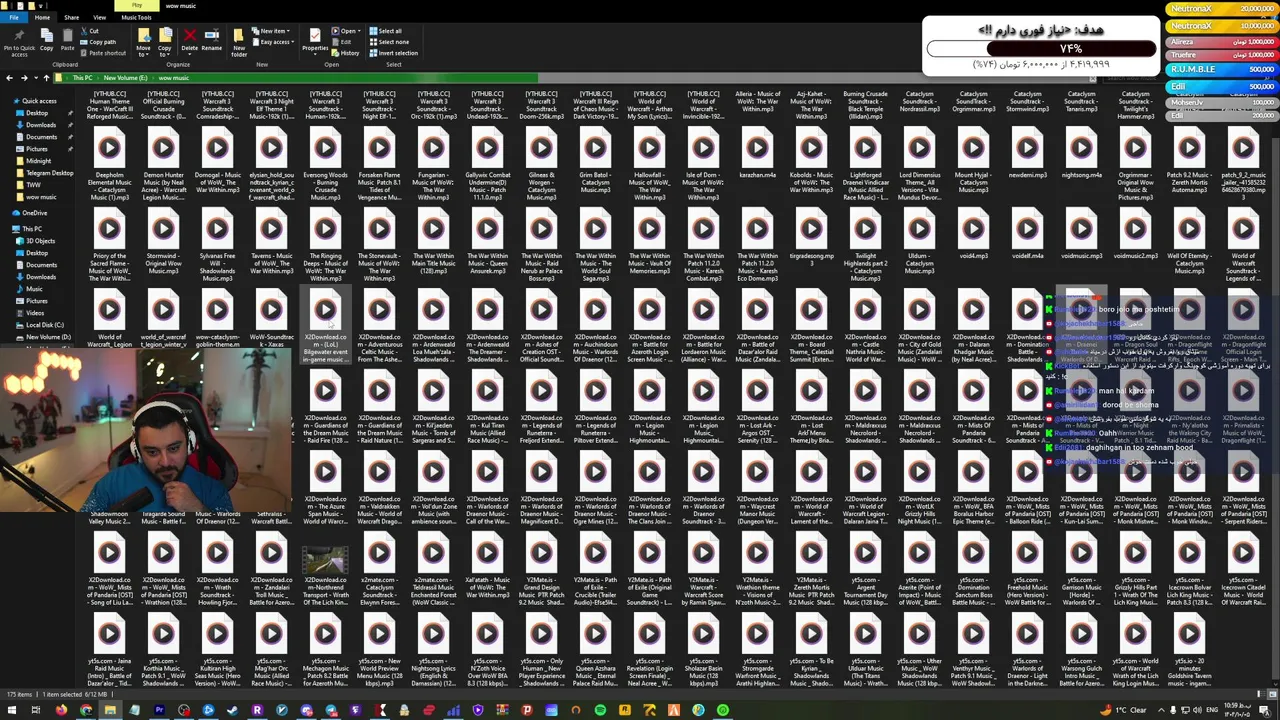Switch to the Music Tools tab

(x=136, y=18)
